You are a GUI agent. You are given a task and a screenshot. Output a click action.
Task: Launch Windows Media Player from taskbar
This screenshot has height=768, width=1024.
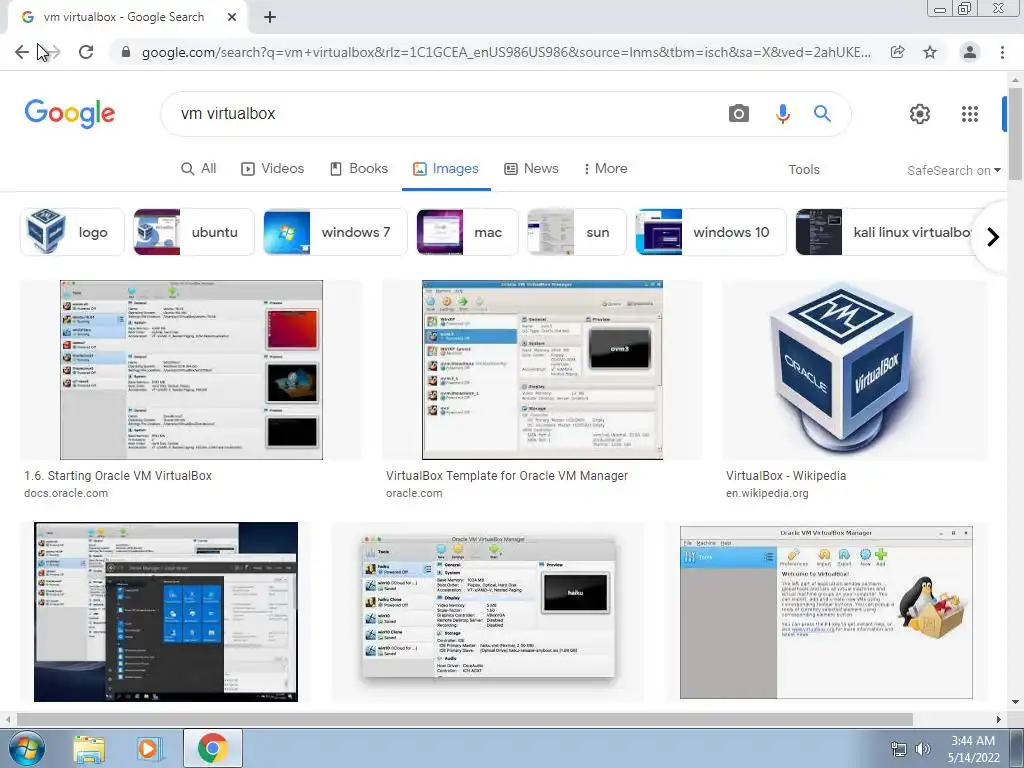coord(148,748)
